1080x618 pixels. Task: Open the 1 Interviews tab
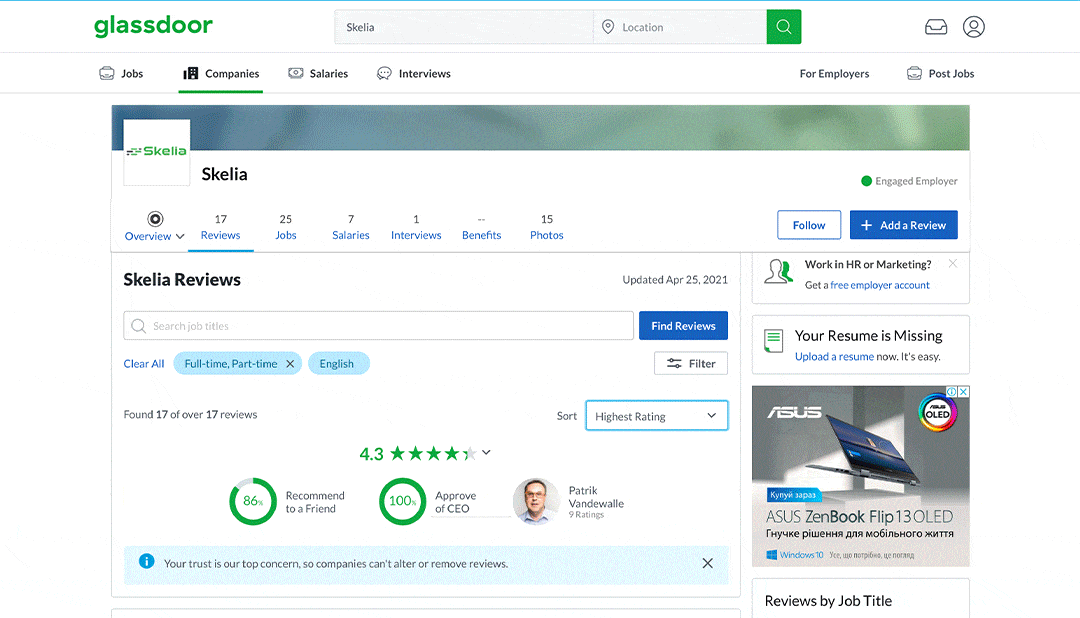[x=416, y=227]
